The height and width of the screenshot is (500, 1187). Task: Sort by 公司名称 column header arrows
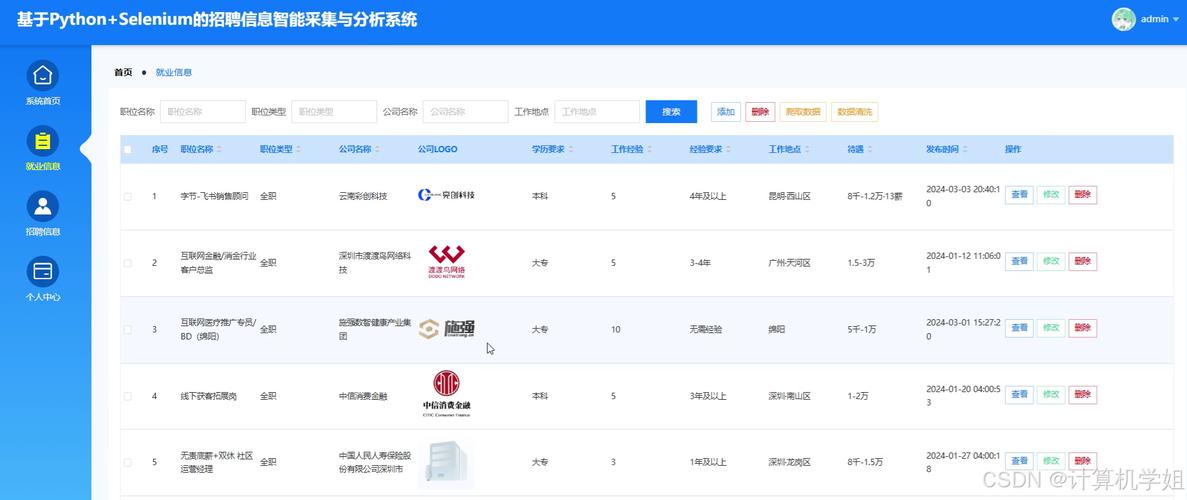pos(378,150)
